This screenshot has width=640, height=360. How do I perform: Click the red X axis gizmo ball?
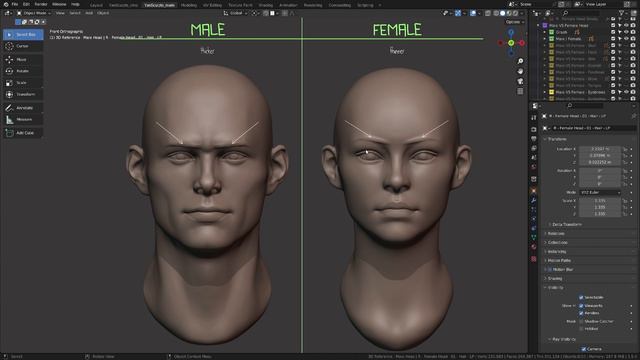(x=522, y=43)
